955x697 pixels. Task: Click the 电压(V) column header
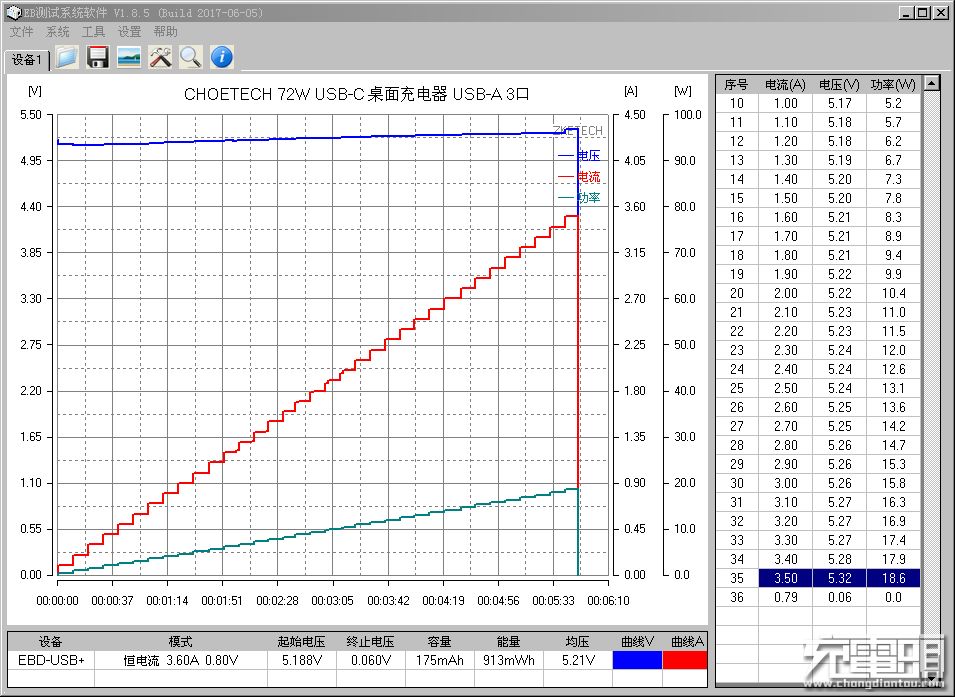coord(839,85)
